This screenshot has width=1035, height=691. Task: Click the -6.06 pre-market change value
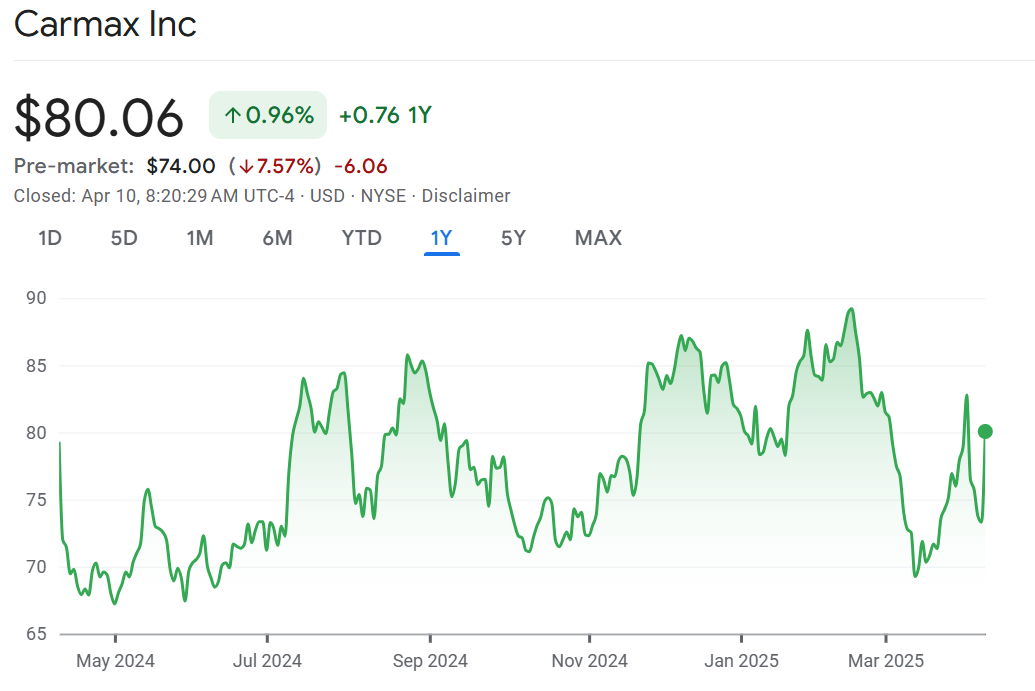pos(360,166)
